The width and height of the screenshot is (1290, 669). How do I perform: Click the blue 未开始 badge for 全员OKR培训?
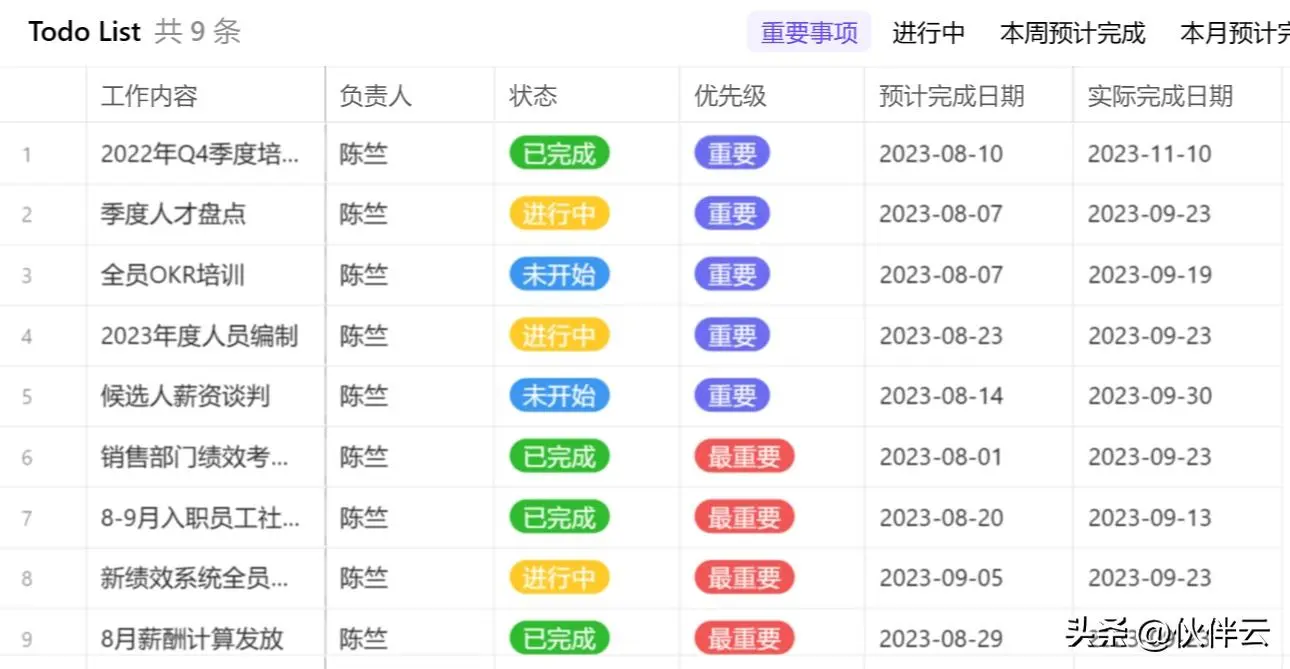point(558,274)
